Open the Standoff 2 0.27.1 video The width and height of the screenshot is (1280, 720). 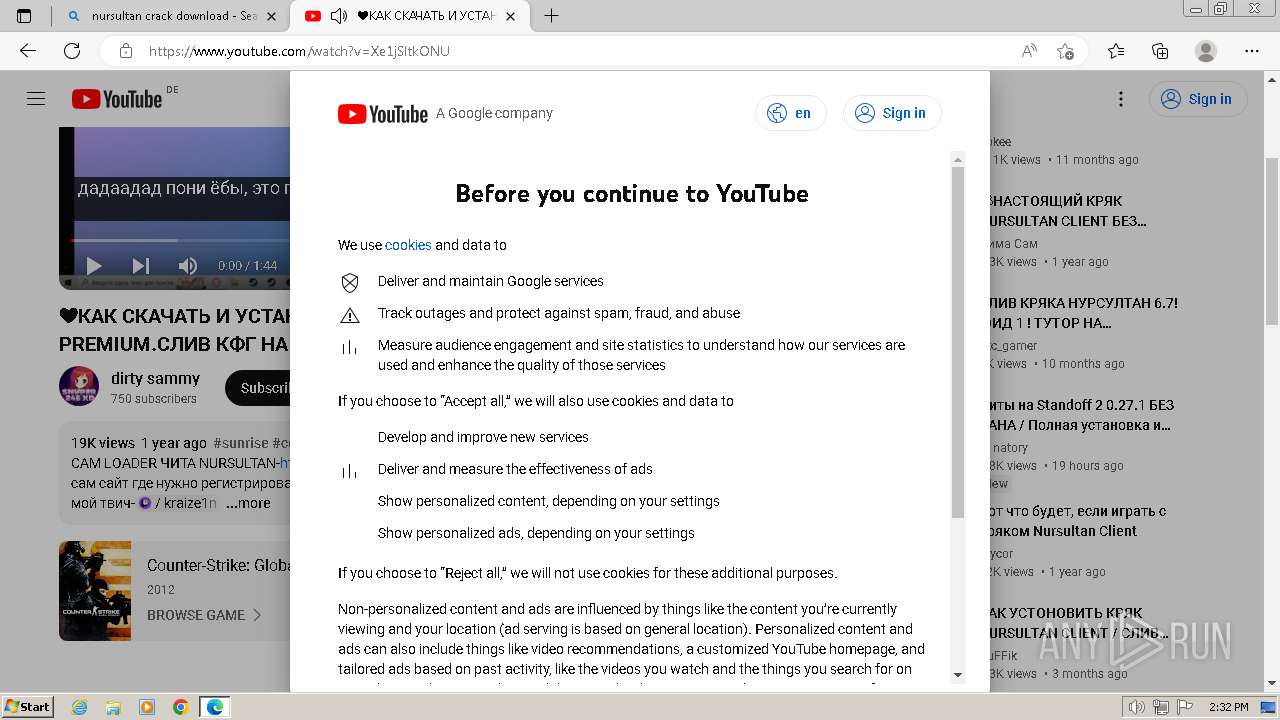click(1082, 415)
